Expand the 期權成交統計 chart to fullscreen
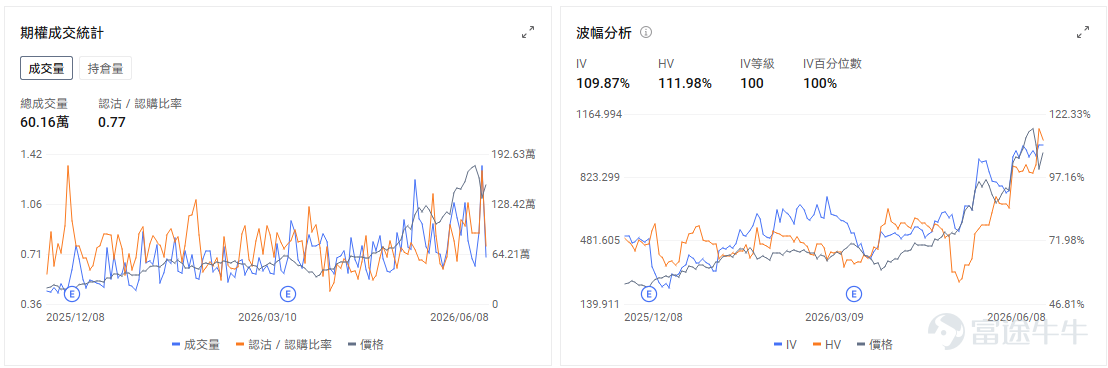 528,32
